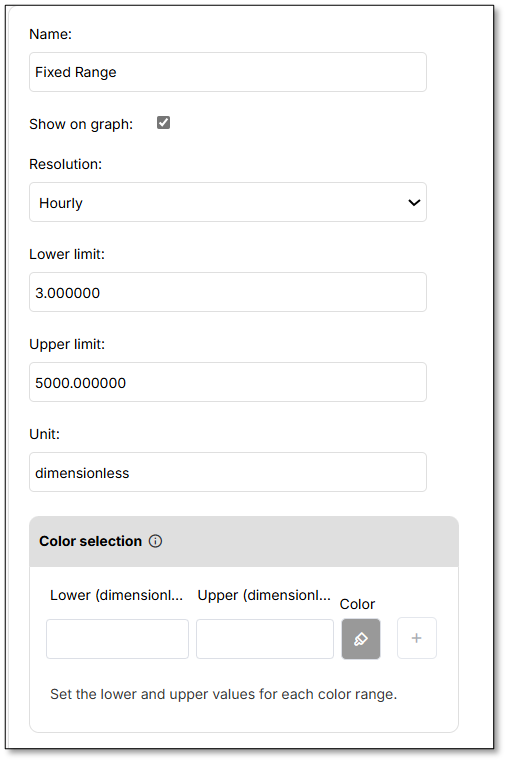Image resolution: width=507 pixels, height=762 pixels.
Task: Focus the Name field containing Fixed Range
Action: click(228, 72)
